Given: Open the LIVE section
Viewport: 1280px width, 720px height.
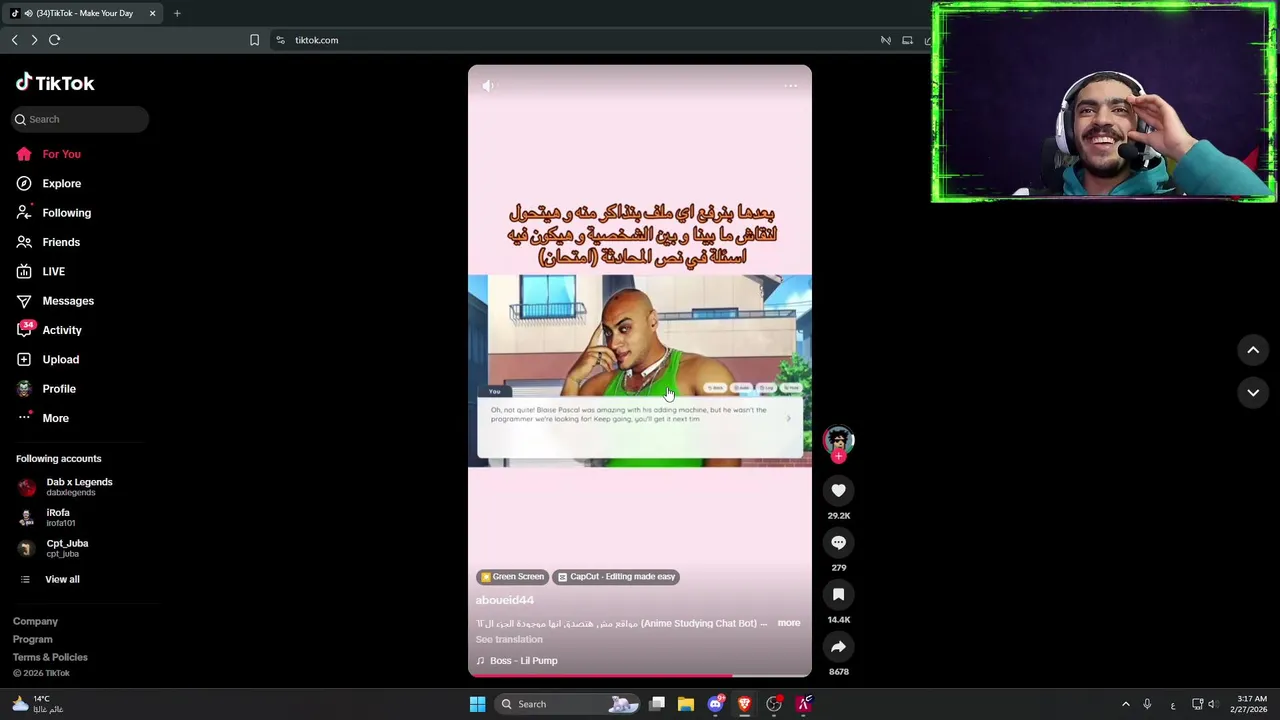Looking at the screenshot, I should pos(53,271).
